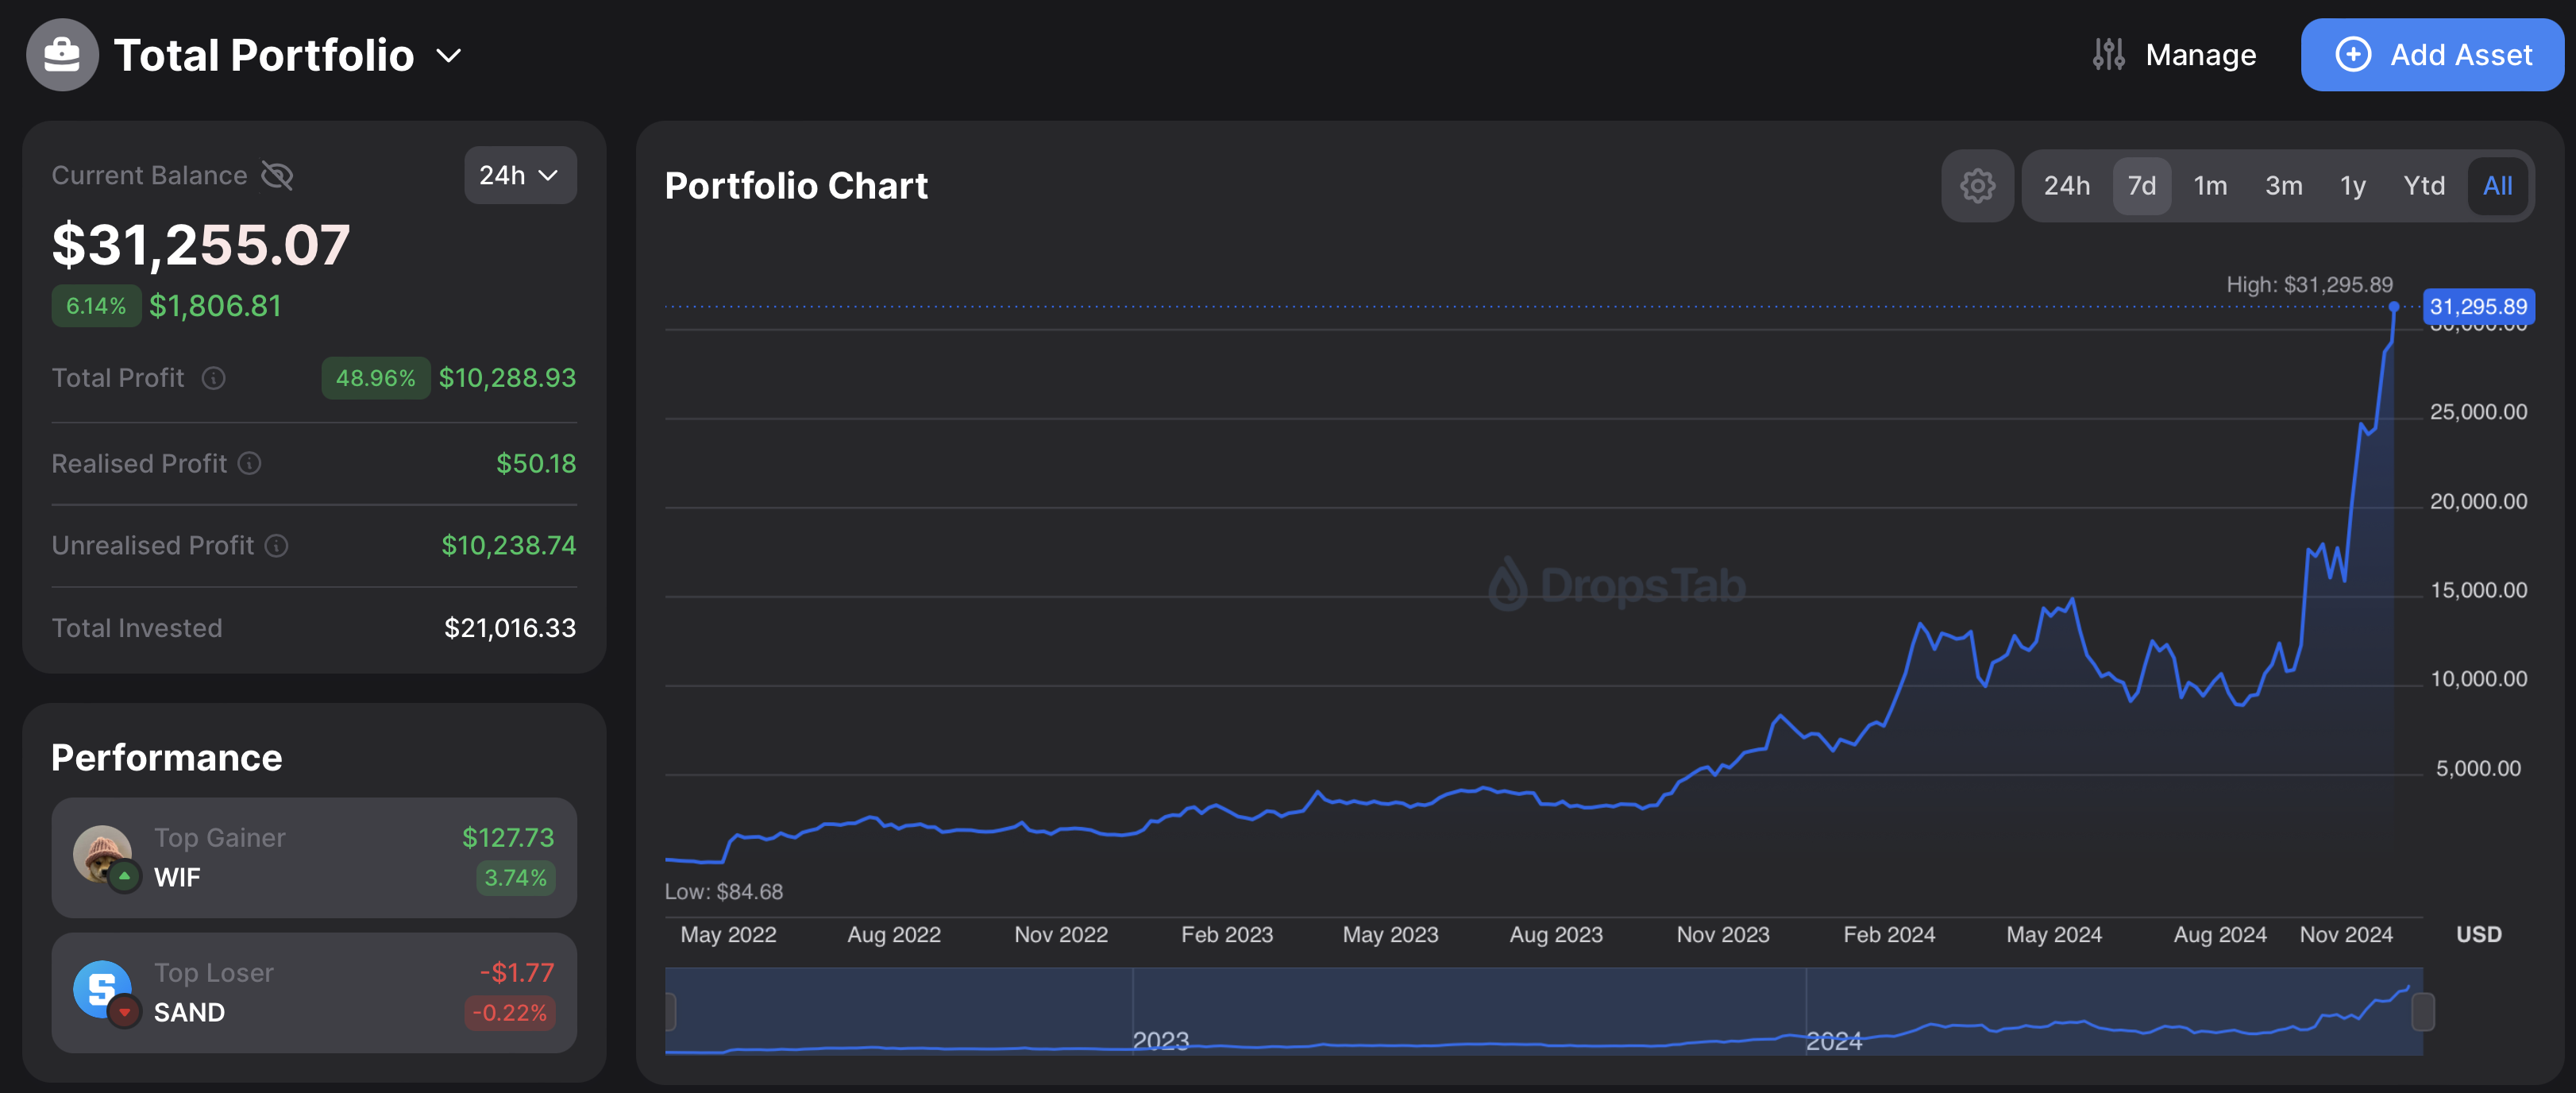Switch chart range to 1m
This screenshot has height=1093, width=2576.
click(2210, 186)
